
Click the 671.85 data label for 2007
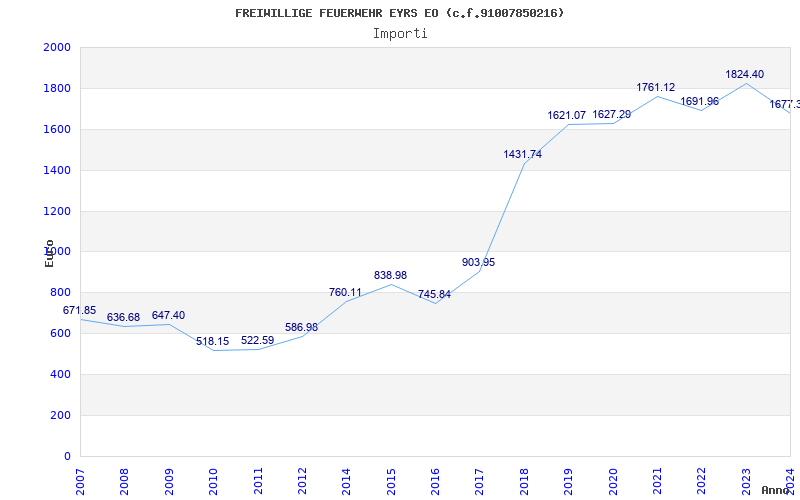(x=80, y=311)
